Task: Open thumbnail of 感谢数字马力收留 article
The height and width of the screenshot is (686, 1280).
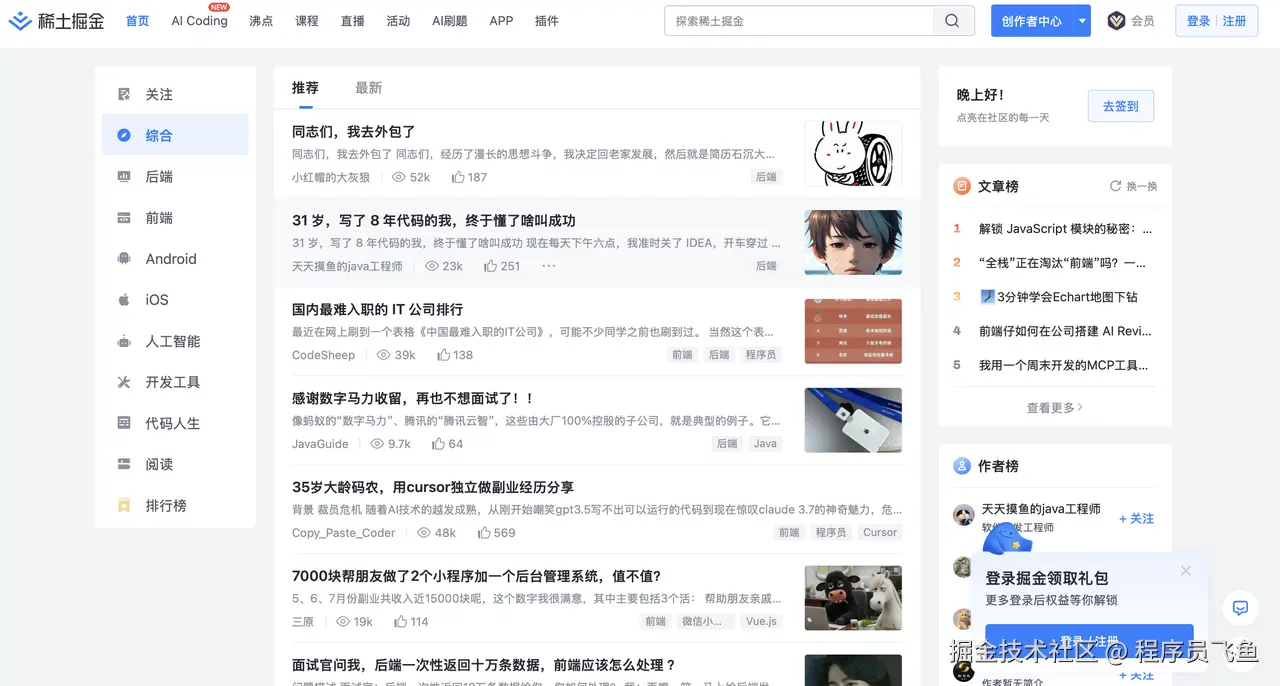Action: pos(853,420)
